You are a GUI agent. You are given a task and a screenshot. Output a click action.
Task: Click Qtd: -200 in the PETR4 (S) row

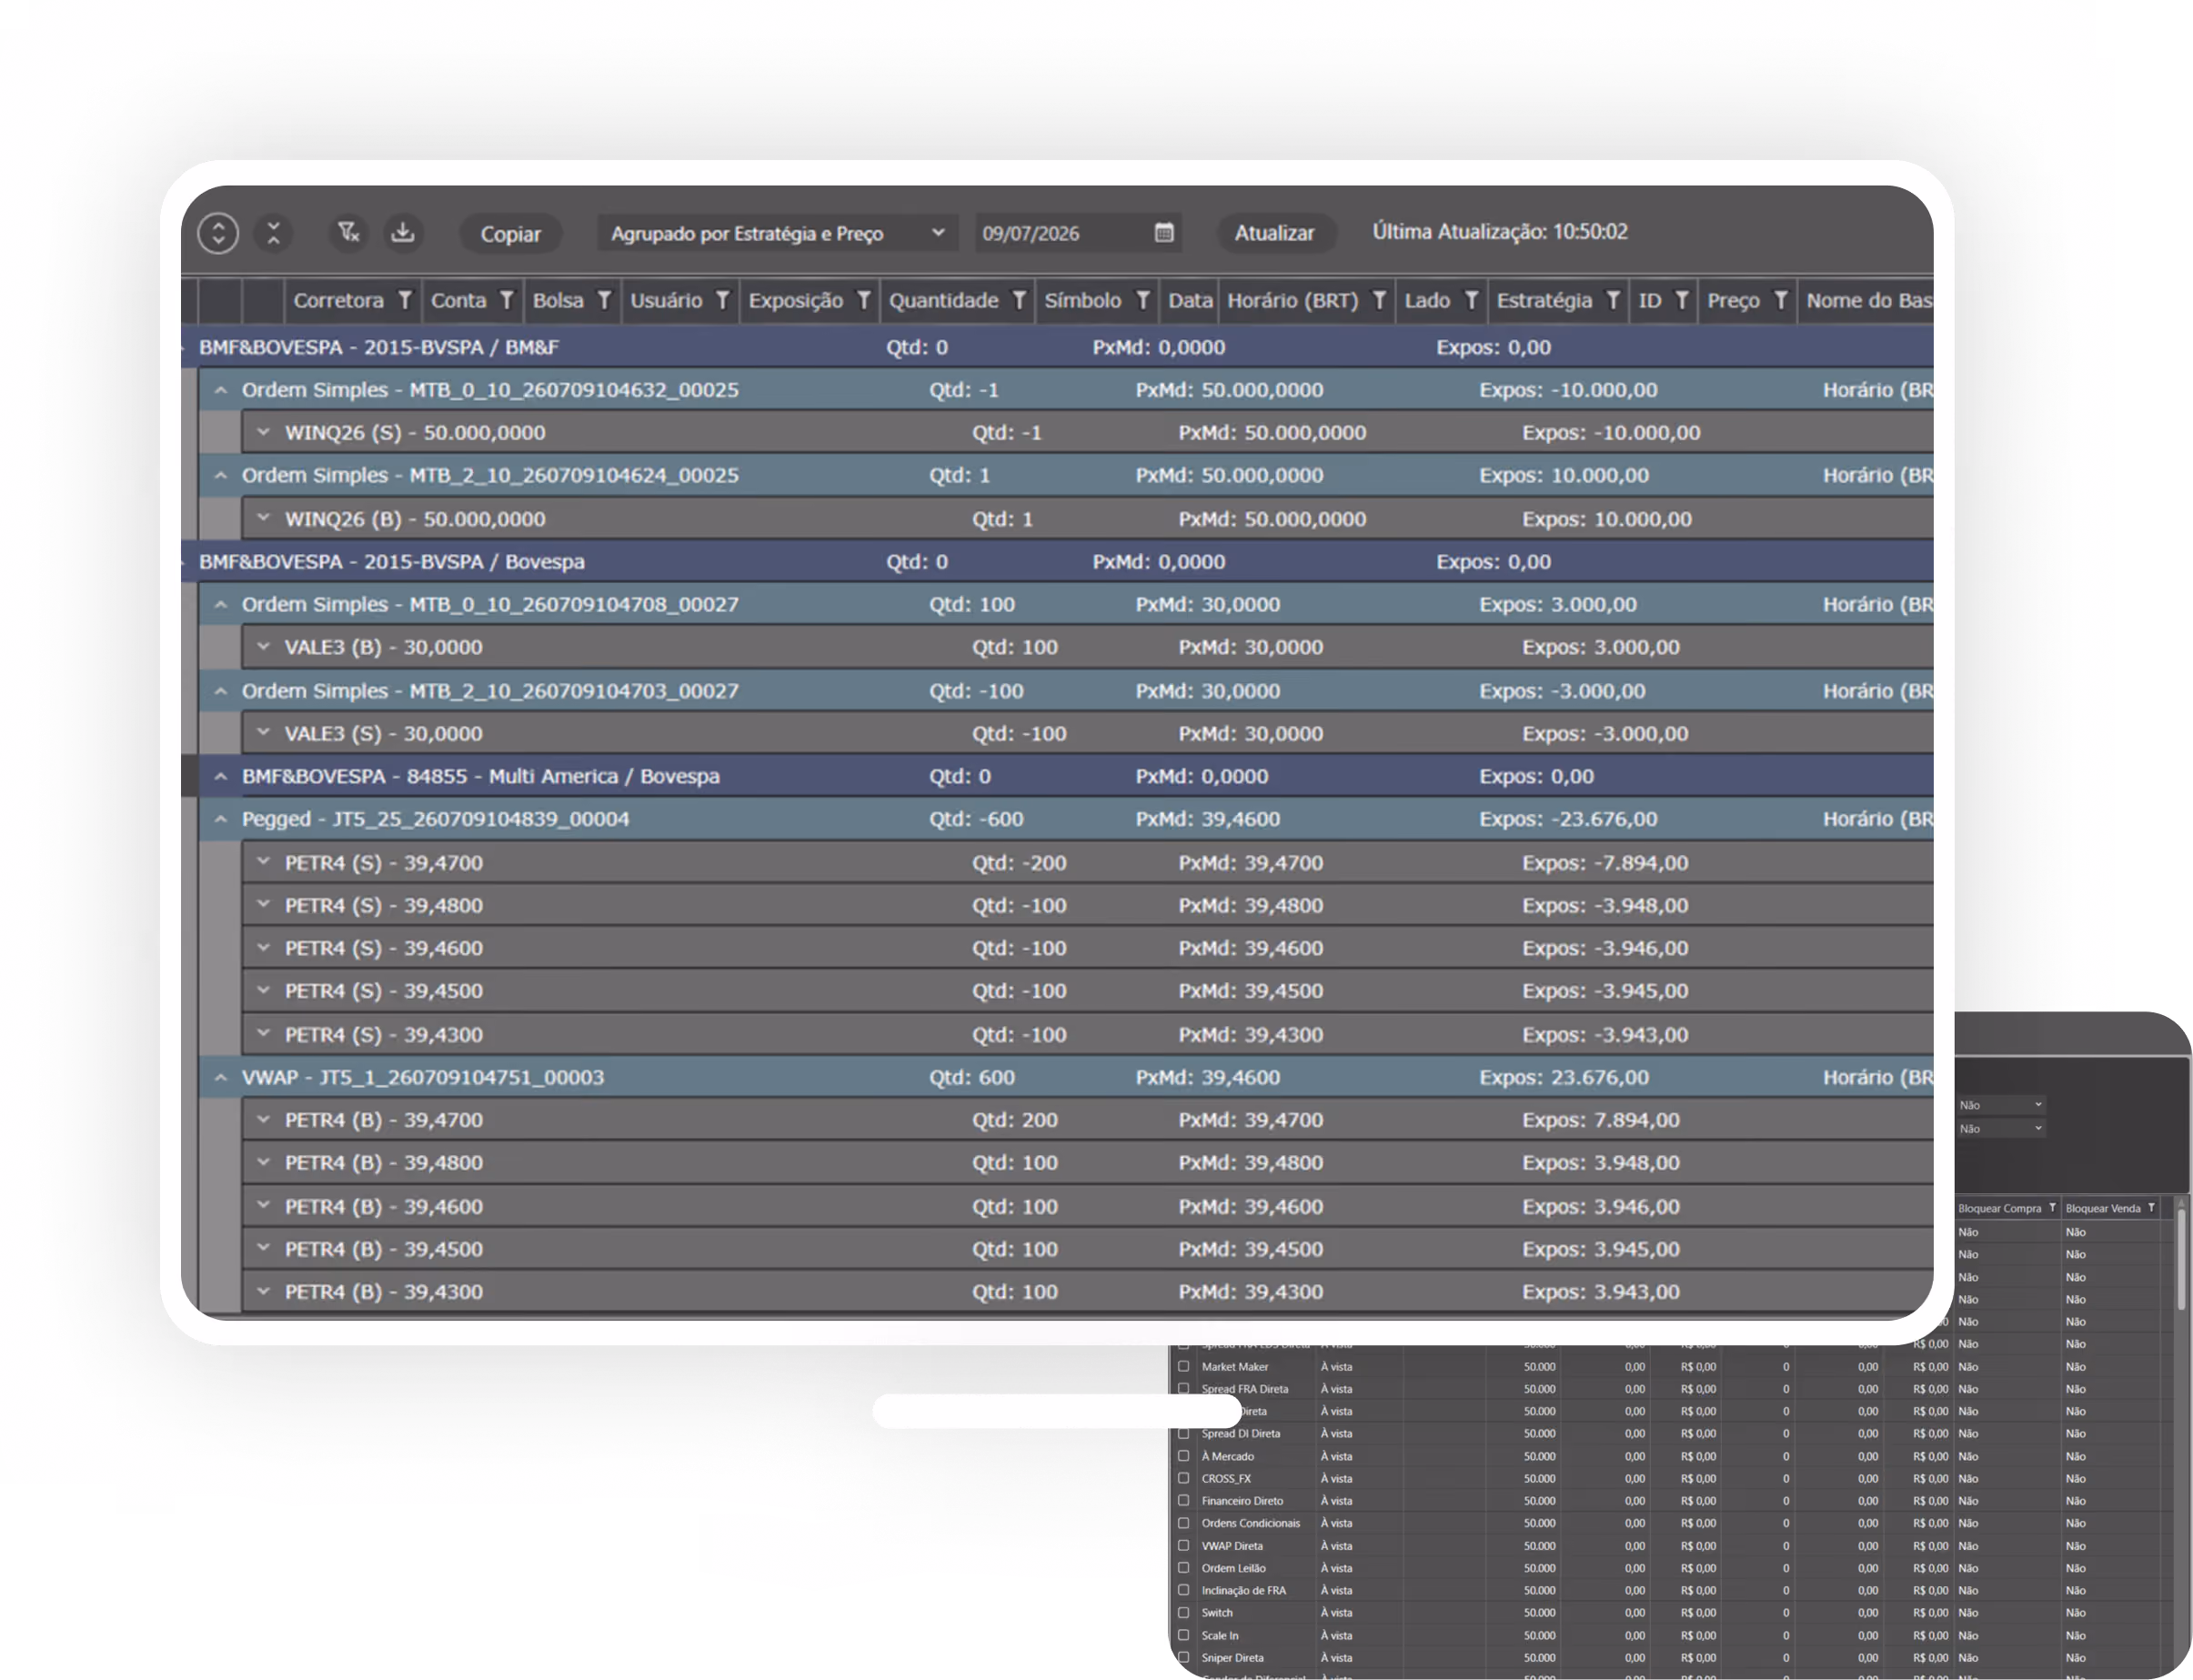click(x=1019, y=862)
